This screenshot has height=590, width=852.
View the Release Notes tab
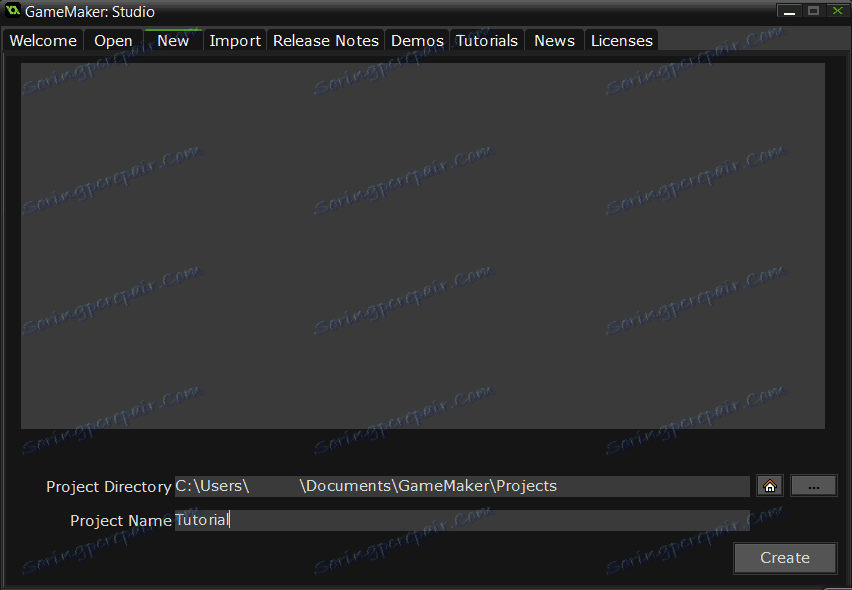[x=325, y=41]
